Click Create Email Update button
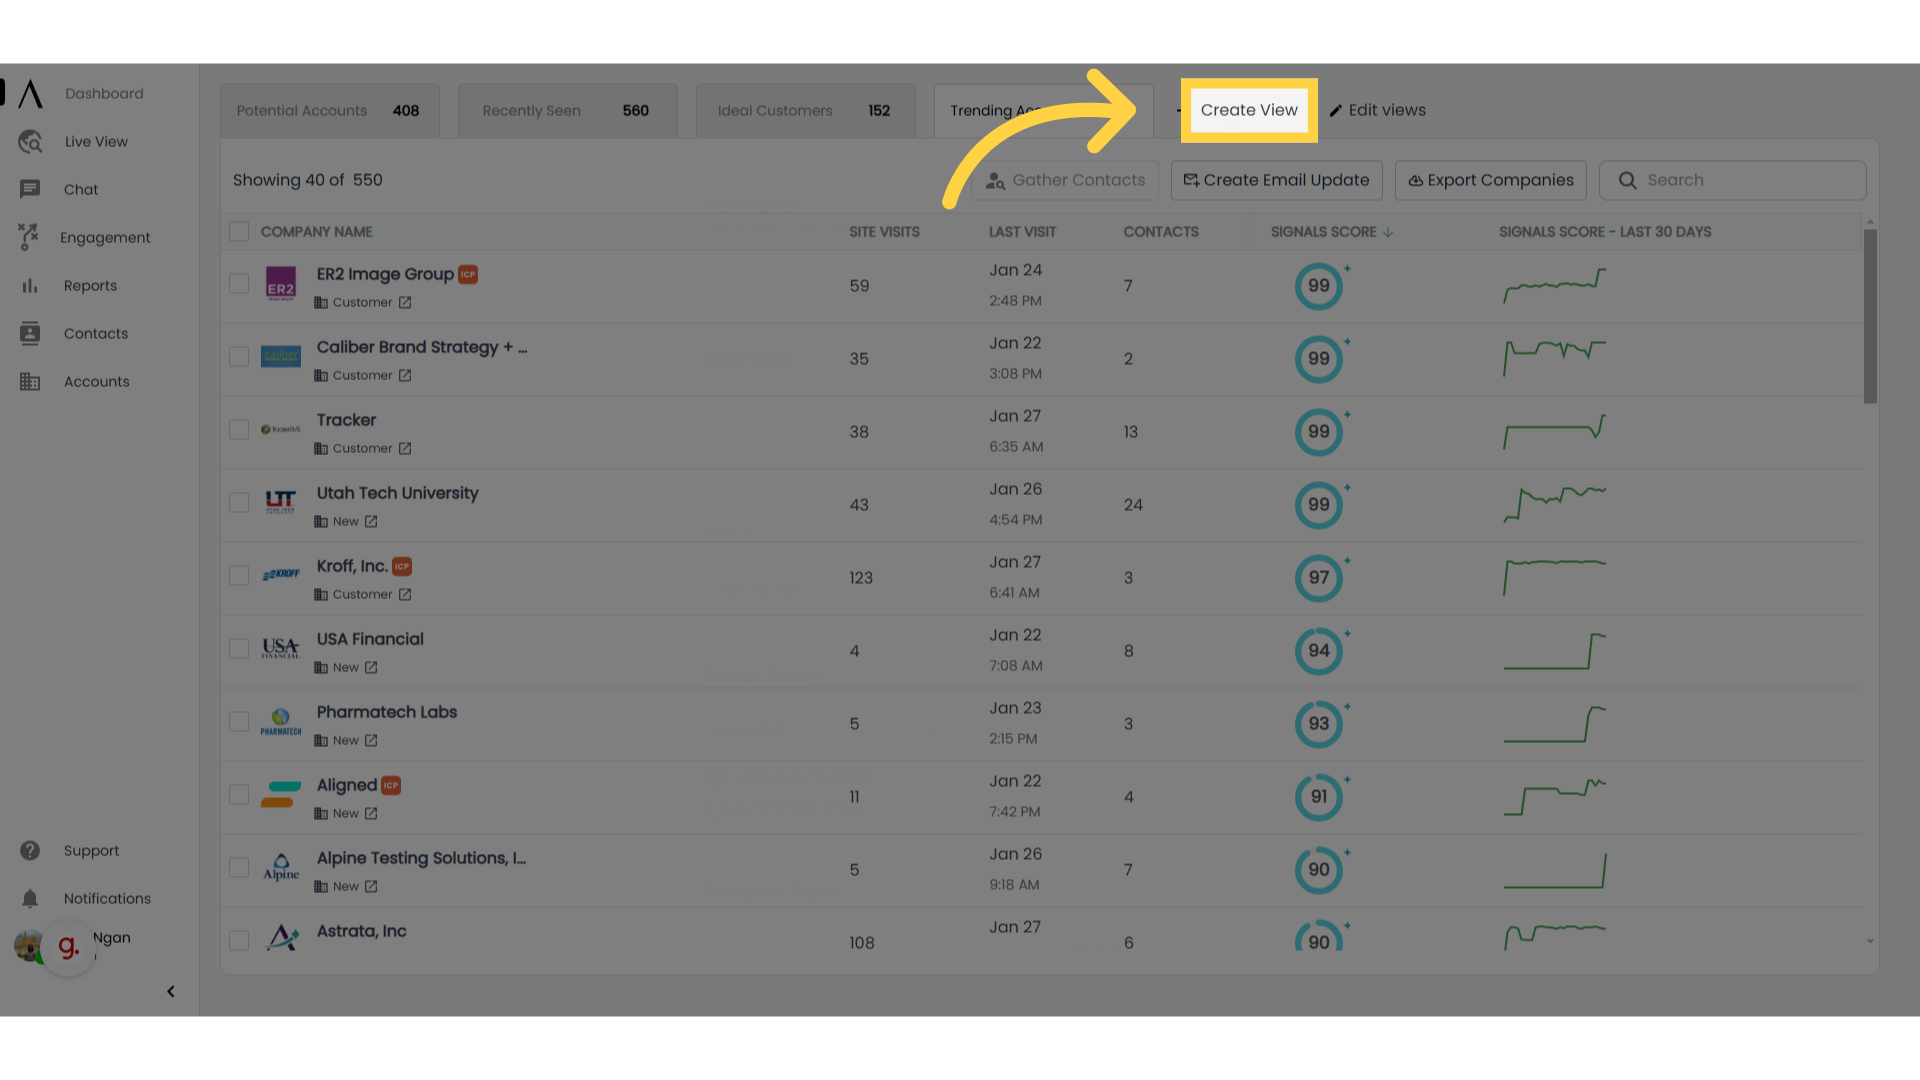1920x1080 pixels. point(1277,181)
